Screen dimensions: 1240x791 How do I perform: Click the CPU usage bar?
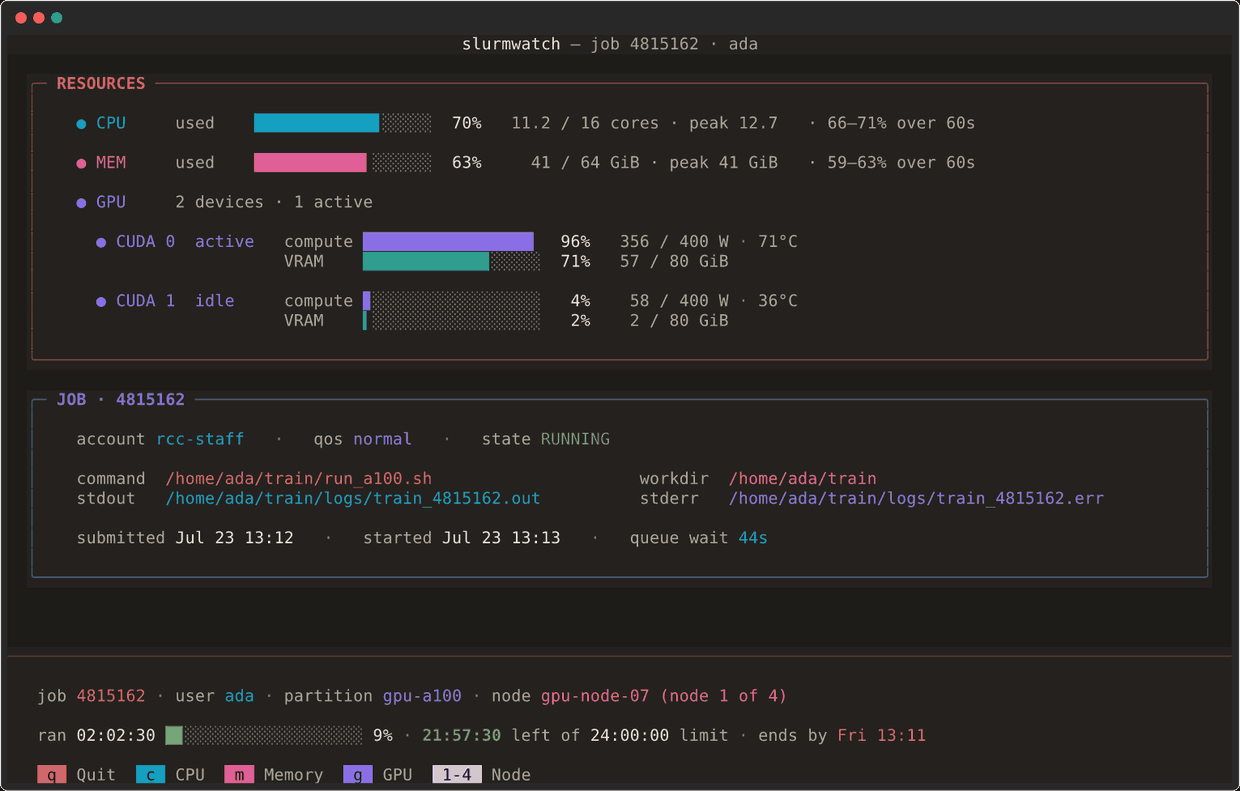[343, 123]
